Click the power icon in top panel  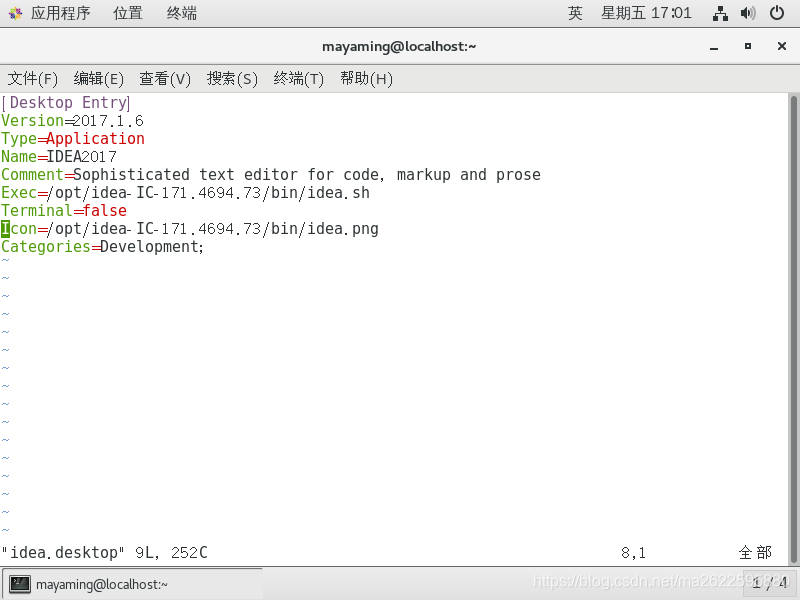tap(777, 13)
